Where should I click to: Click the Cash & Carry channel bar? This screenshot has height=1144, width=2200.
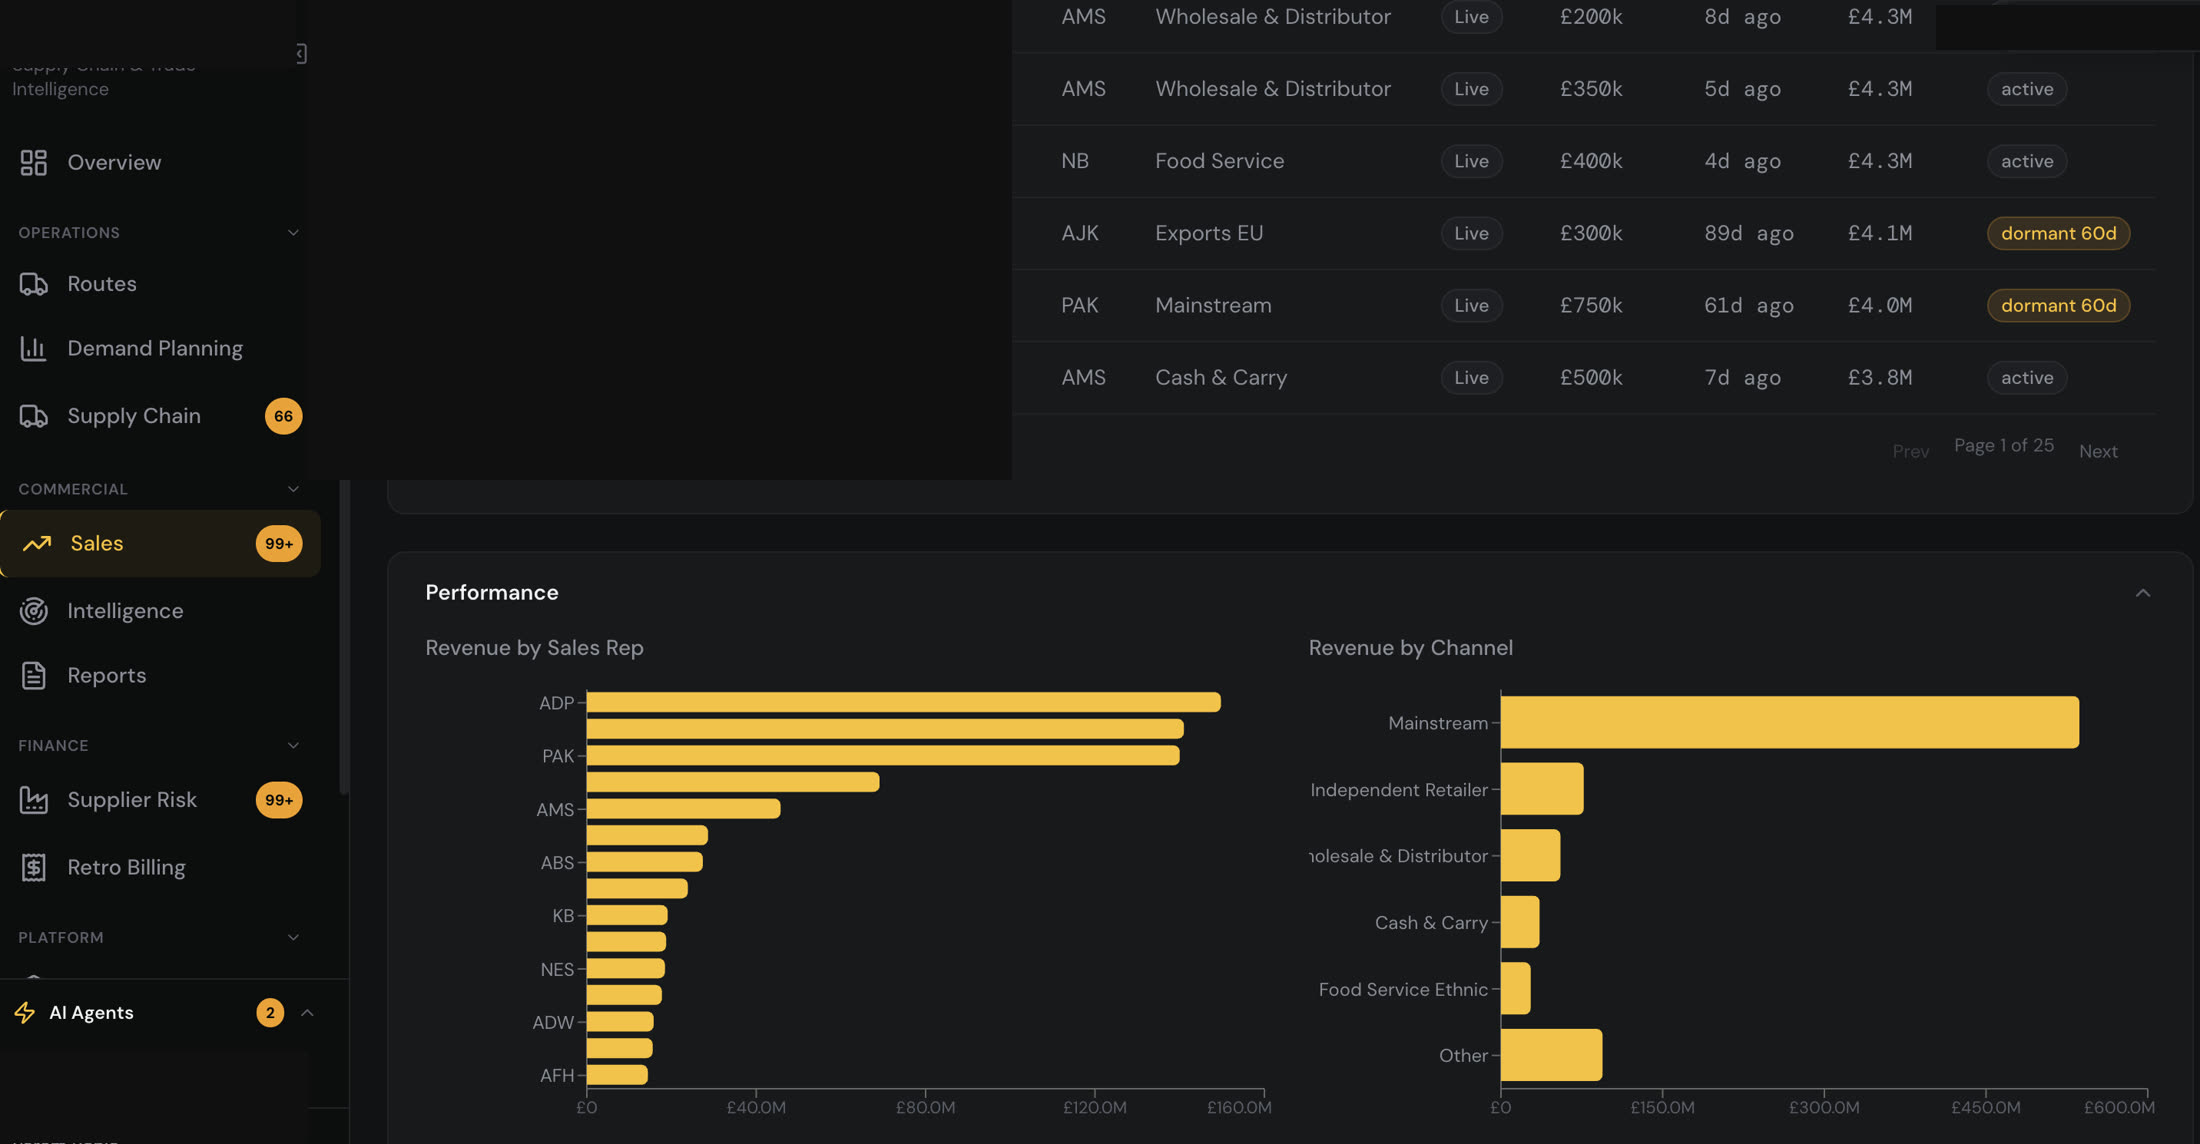1520,922
